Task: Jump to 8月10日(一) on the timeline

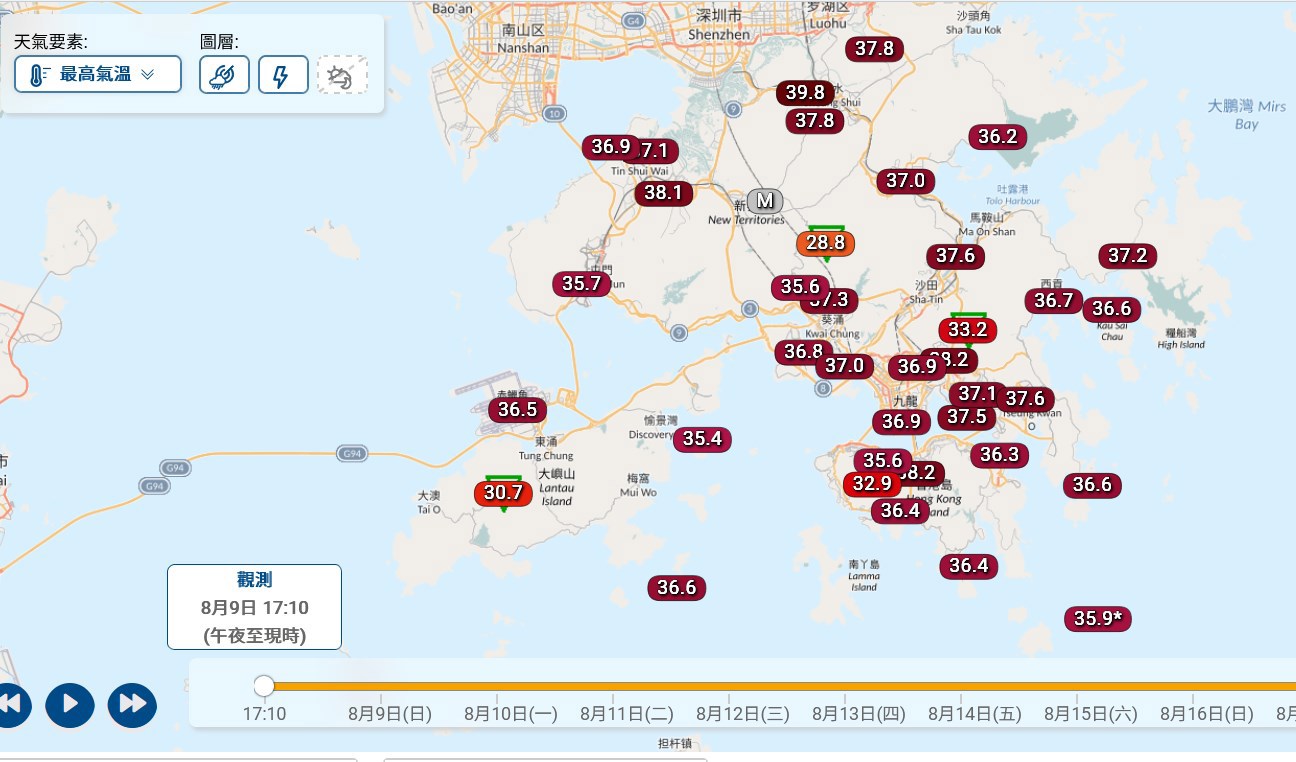Action: (x=511, y=714)
